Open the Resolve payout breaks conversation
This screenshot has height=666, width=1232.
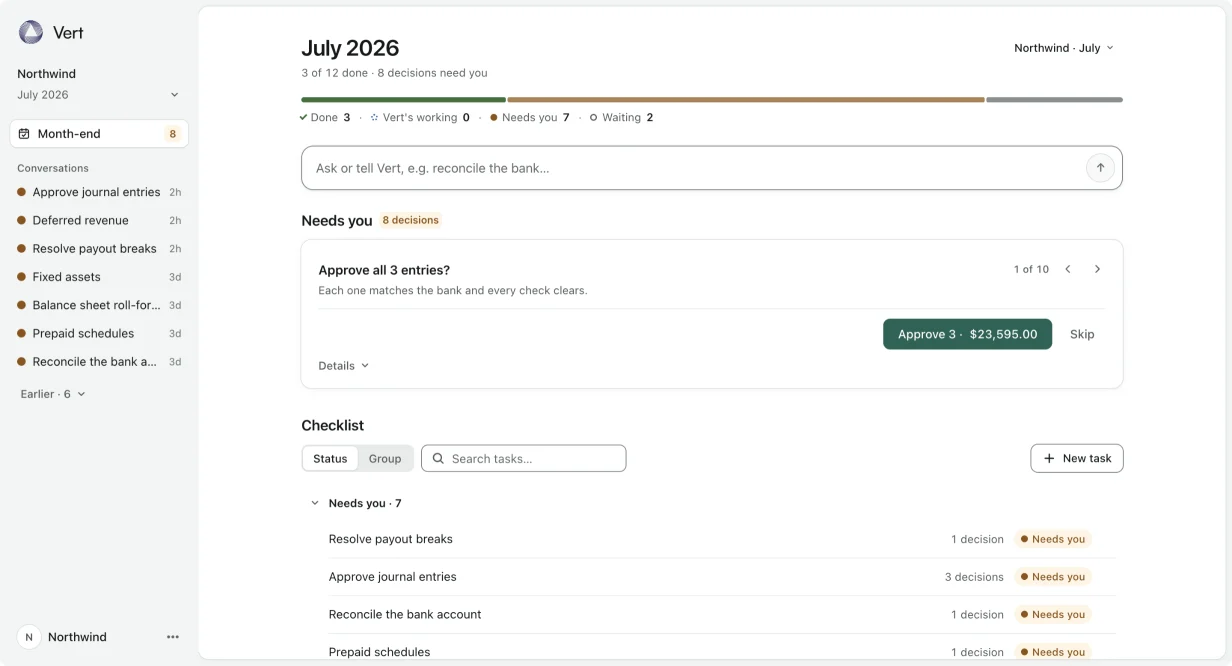tap(99, 249)
